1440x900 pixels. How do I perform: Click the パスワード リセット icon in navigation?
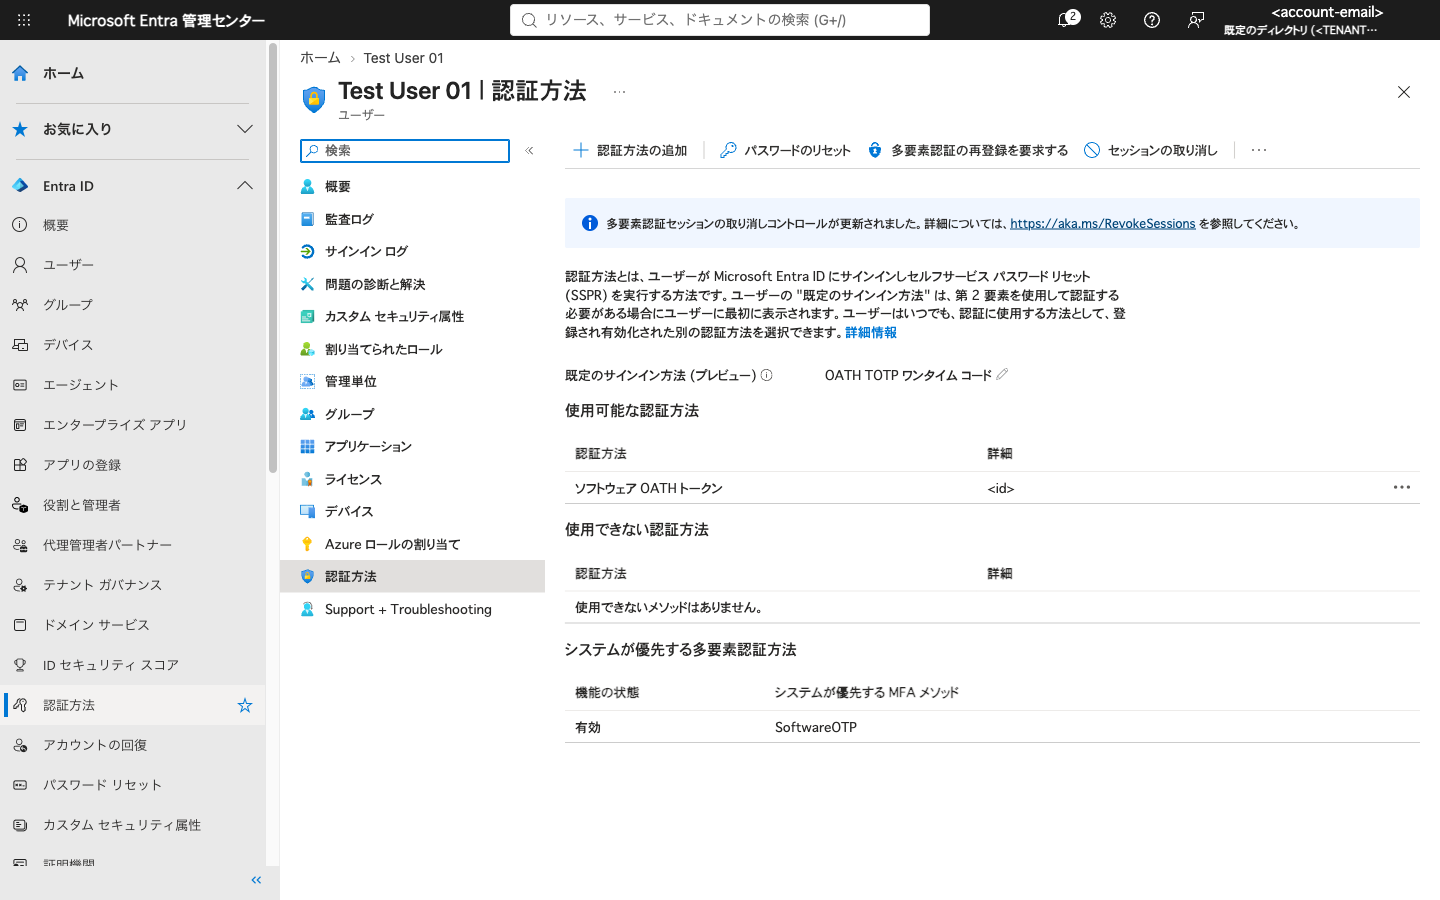point(20,785)
